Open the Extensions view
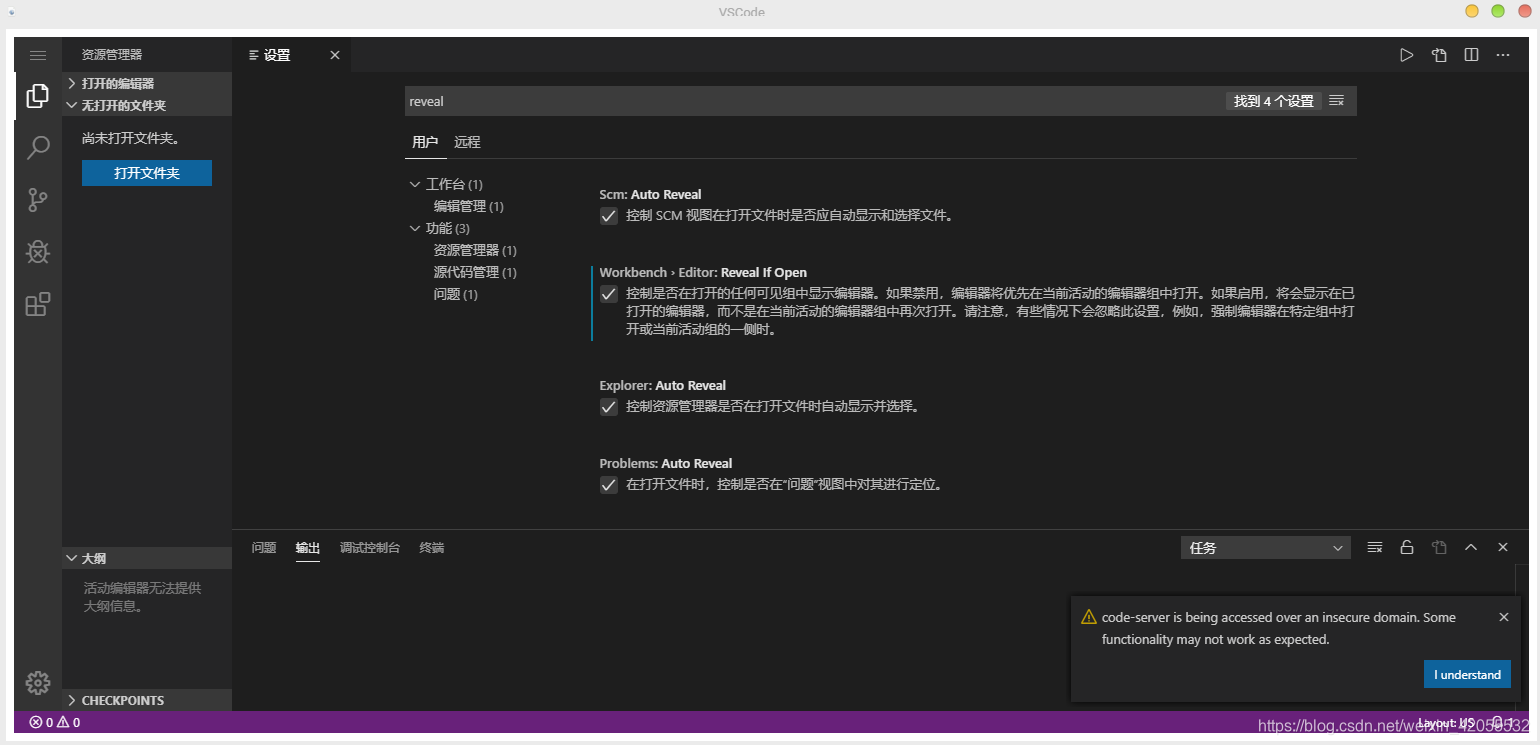This screenshot has width=1540, height=745. pos(38,304)
